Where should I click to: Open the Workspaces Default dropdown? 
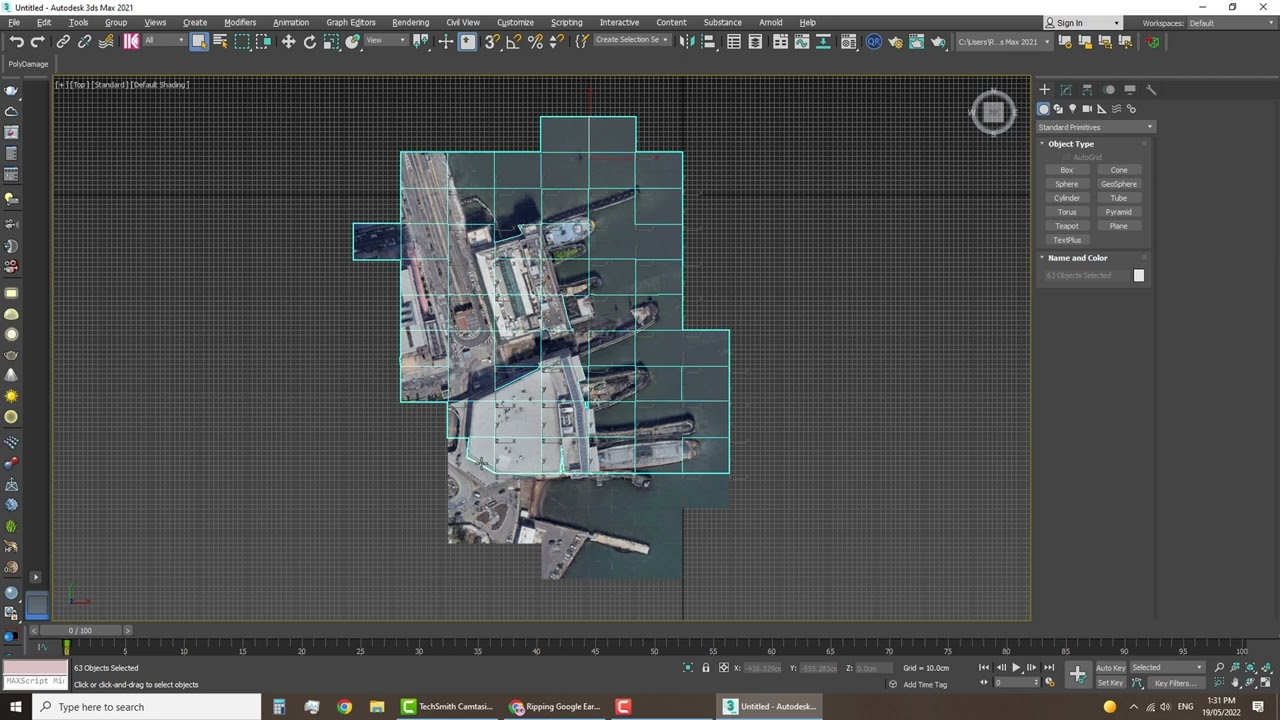[x=1234, y=23]
